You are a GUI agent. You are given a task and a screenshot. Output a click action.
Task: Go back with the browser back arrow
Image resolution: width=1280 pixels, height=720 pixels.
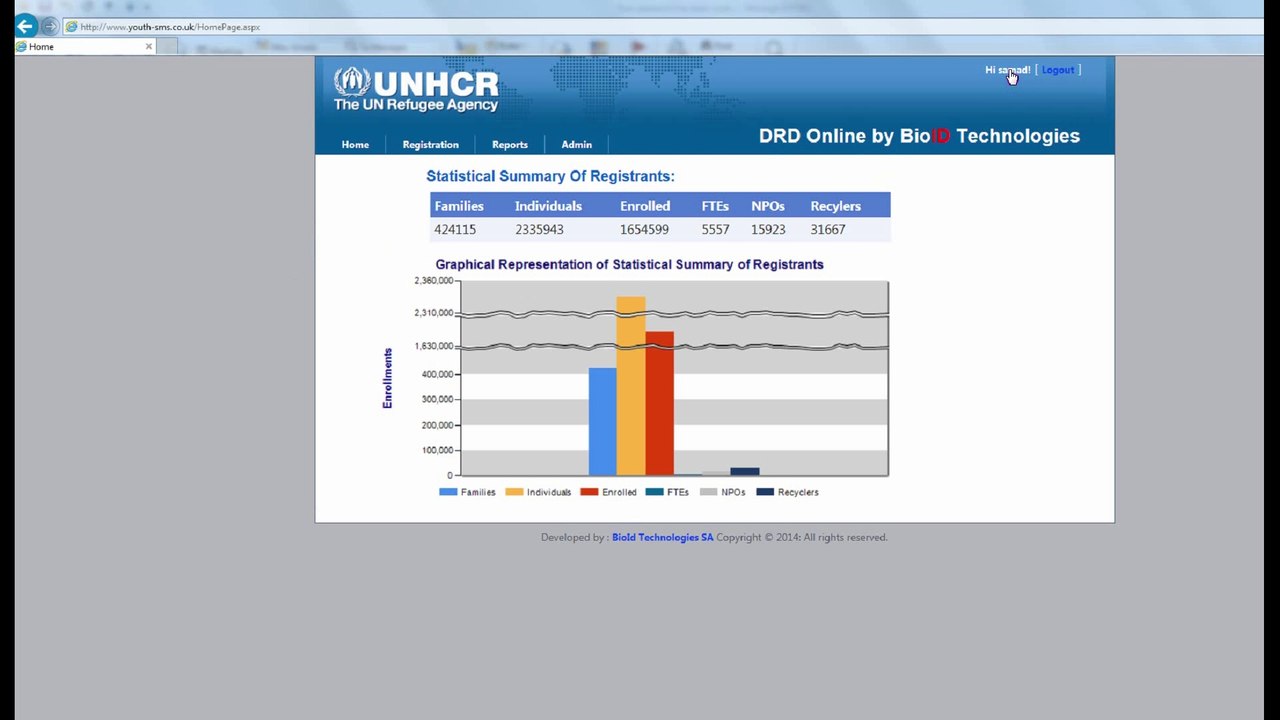(26, 26)
